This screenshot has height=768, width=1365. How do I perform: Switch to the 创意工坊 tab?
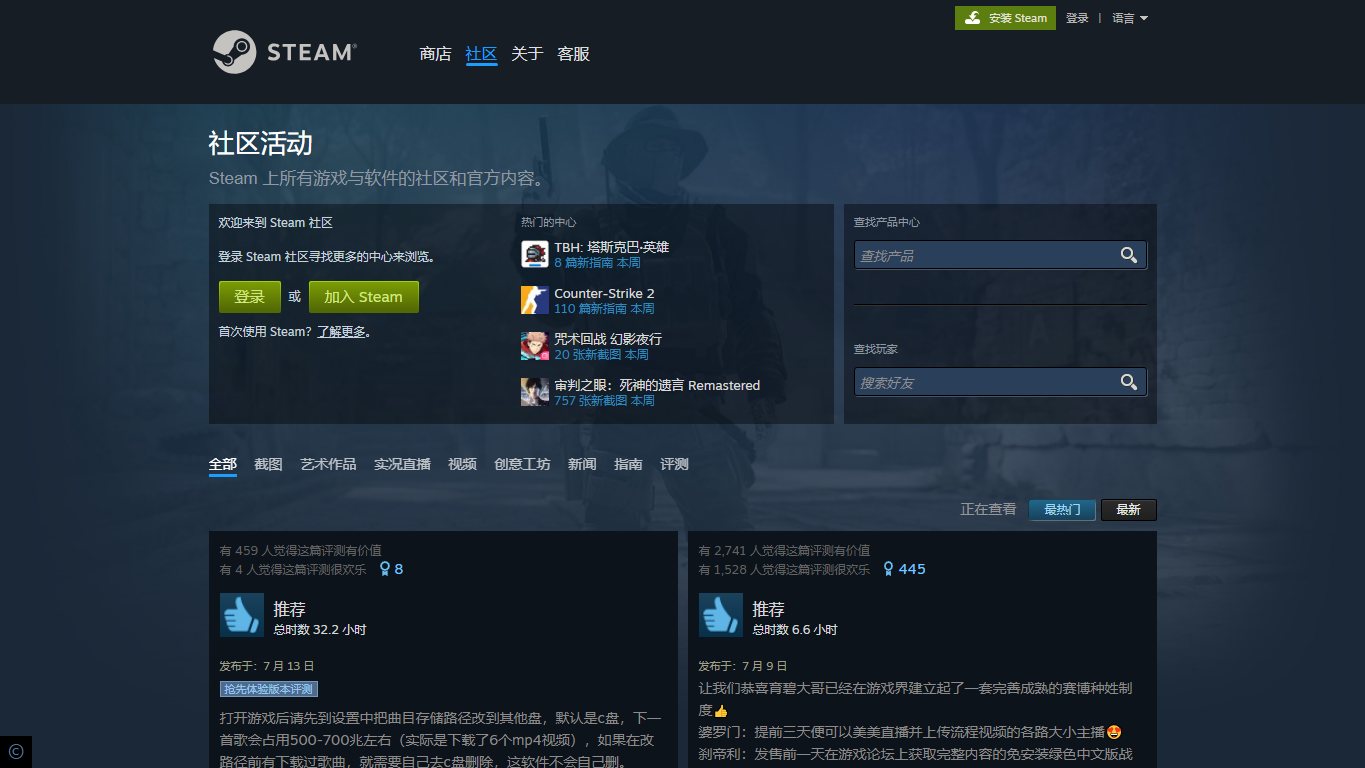522,465
